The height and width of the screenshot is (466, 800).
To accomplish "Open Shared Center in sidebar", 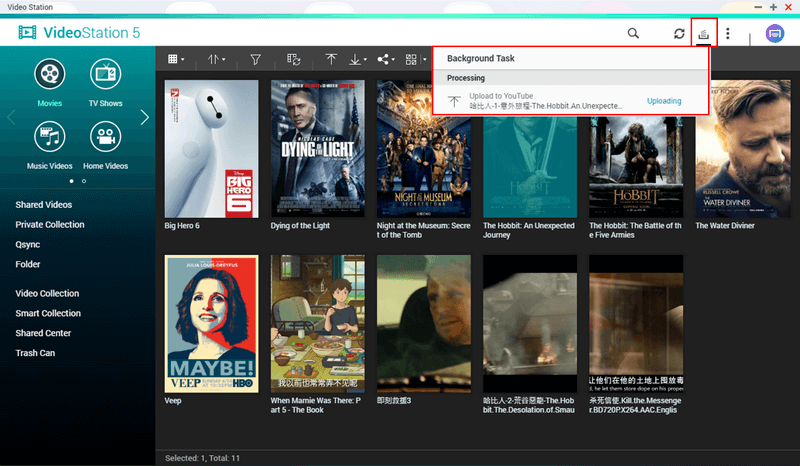I will (x=43, y=333).
